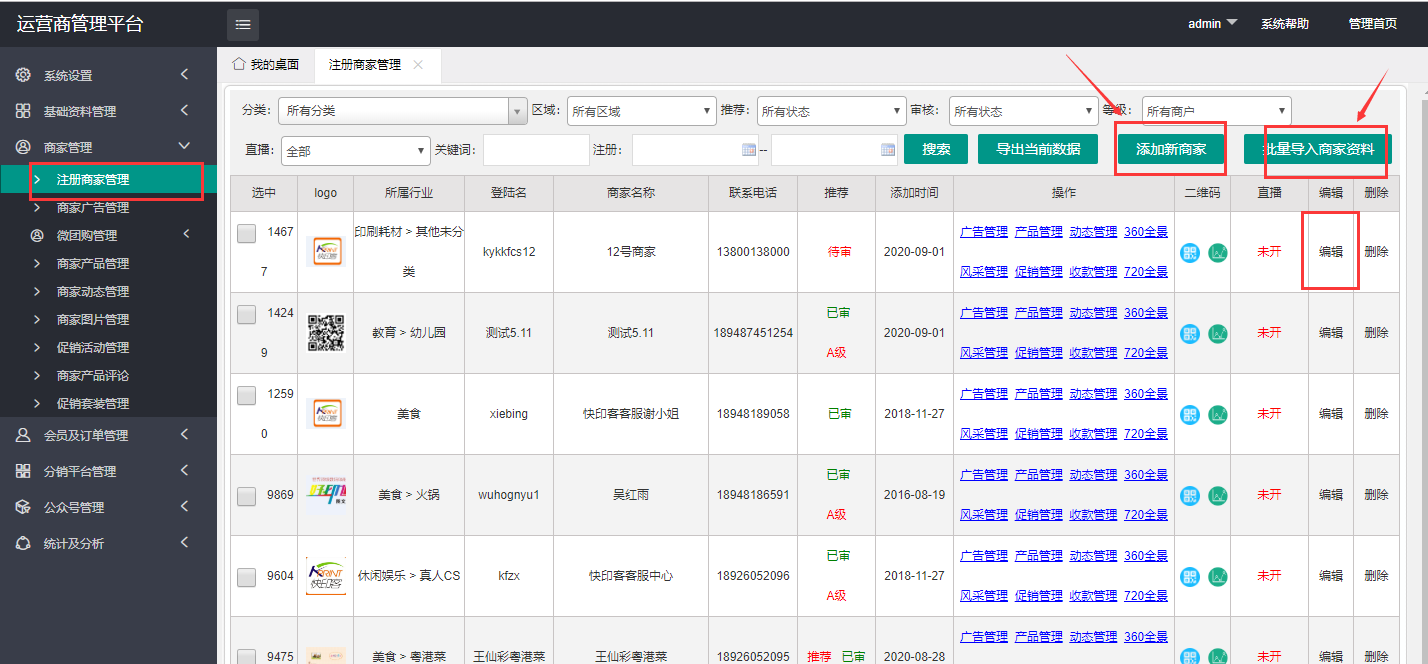Check the selection box for merchant 14677
1428x664 pixels.
tap(246, 234)
